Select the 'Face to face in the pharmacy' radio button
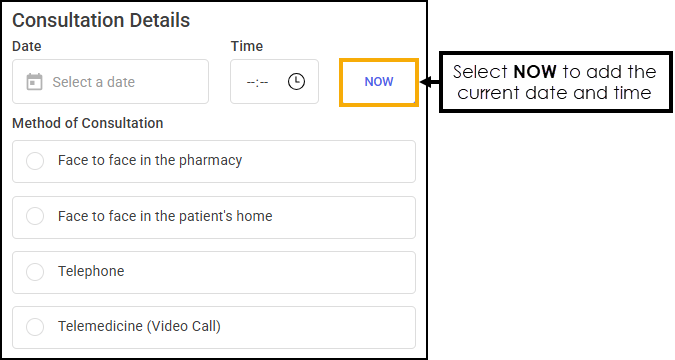Image resolution: width=675 pixels, height=360 pixels. tap(35, 161)
